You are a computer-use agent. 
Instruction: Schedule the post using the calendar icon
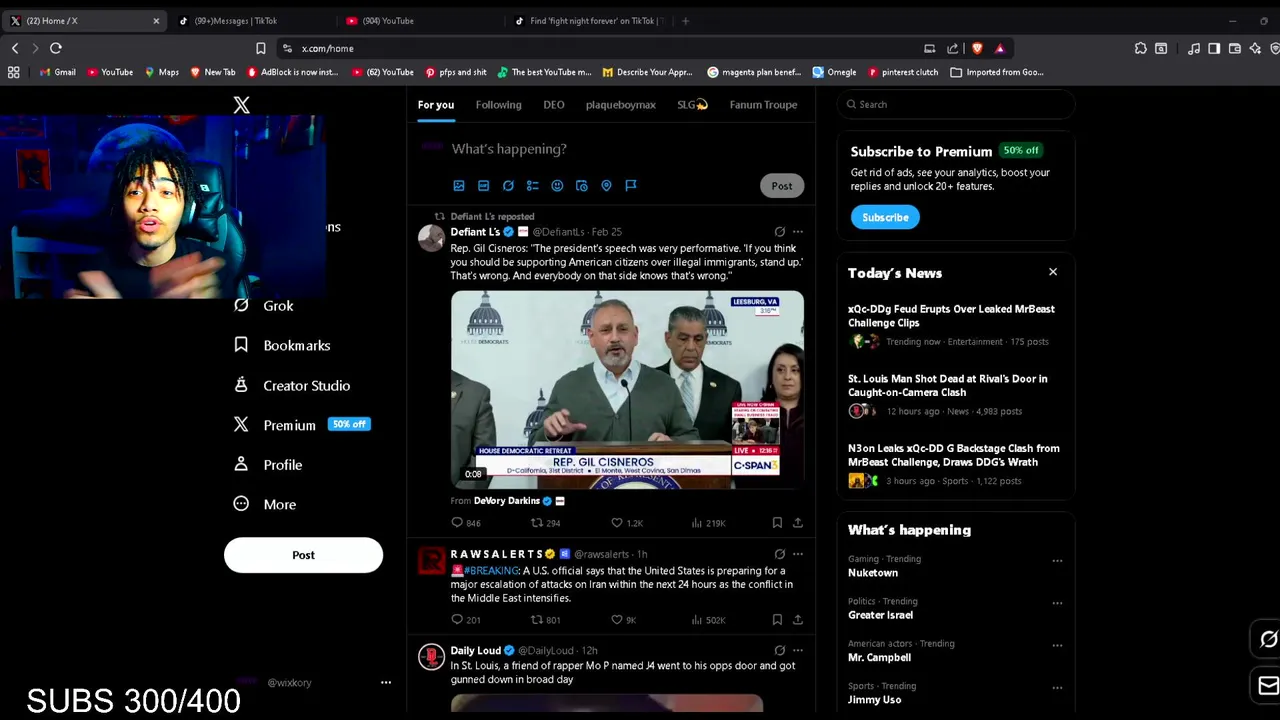tap(581, 185)
